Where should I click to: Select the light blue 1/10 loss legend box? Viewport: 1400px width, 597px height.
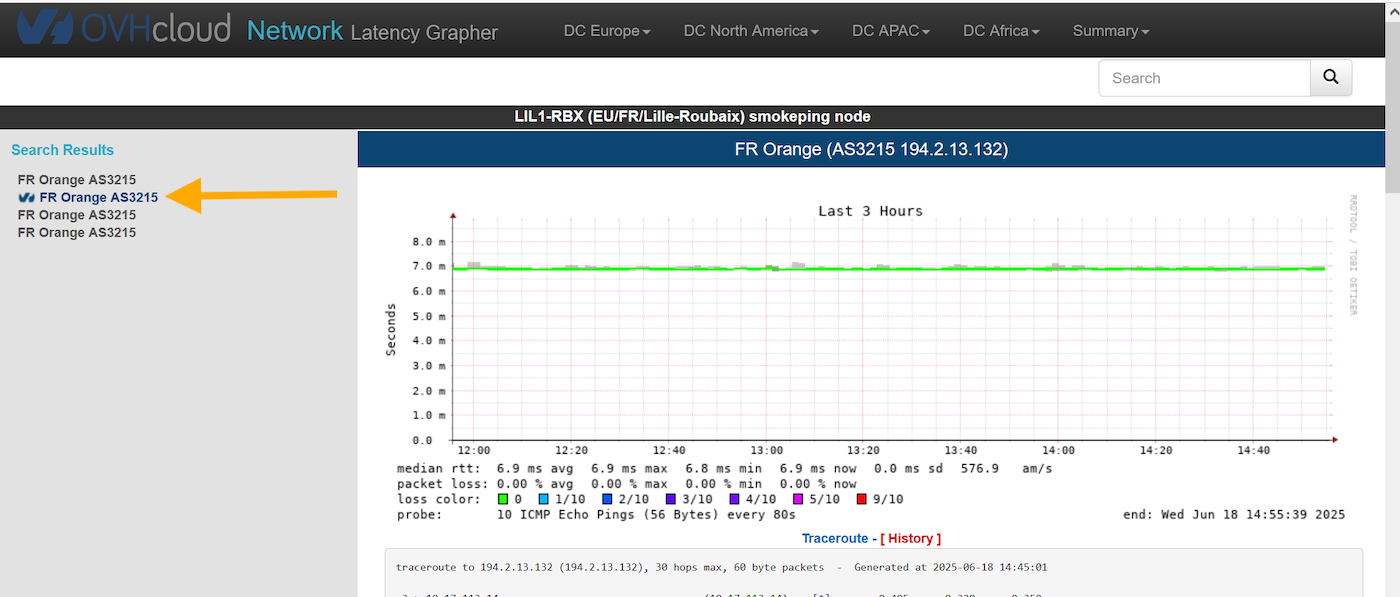tap(543, 499)
